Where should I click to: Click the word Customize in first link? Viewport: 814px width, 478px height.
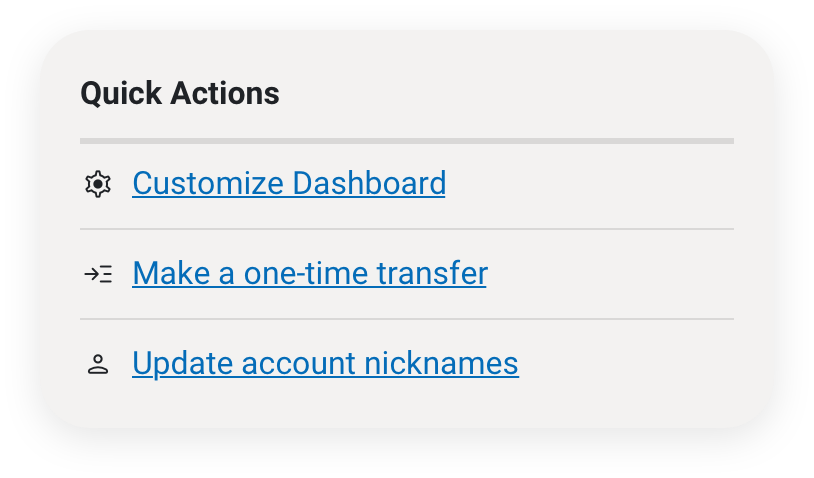pyautogui.click(x=208, y=183)
